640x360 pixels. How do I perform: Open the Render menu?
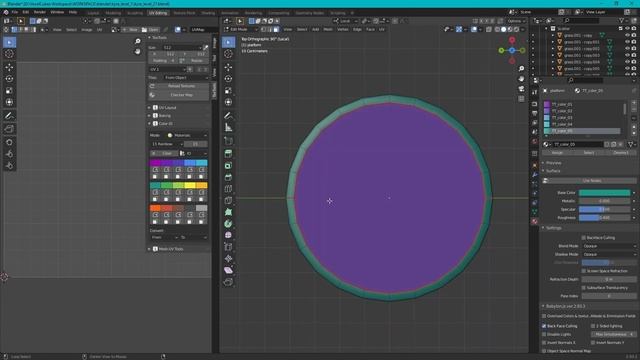[x=40, y=12]
